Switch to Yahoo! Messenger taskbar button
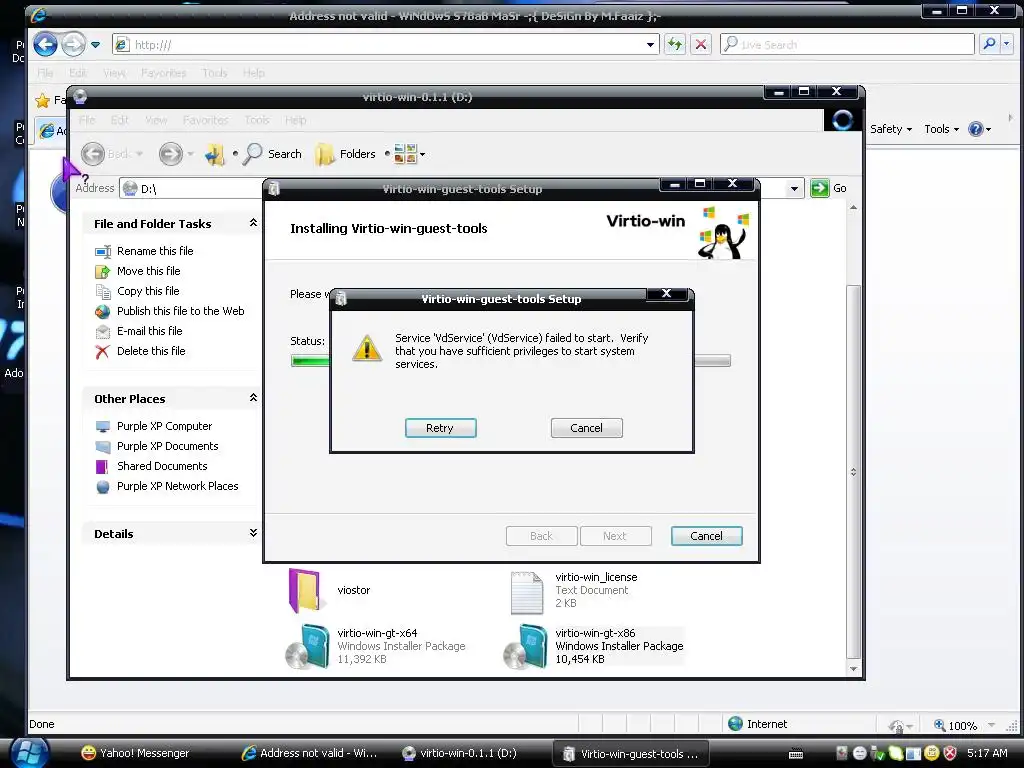 135,753
